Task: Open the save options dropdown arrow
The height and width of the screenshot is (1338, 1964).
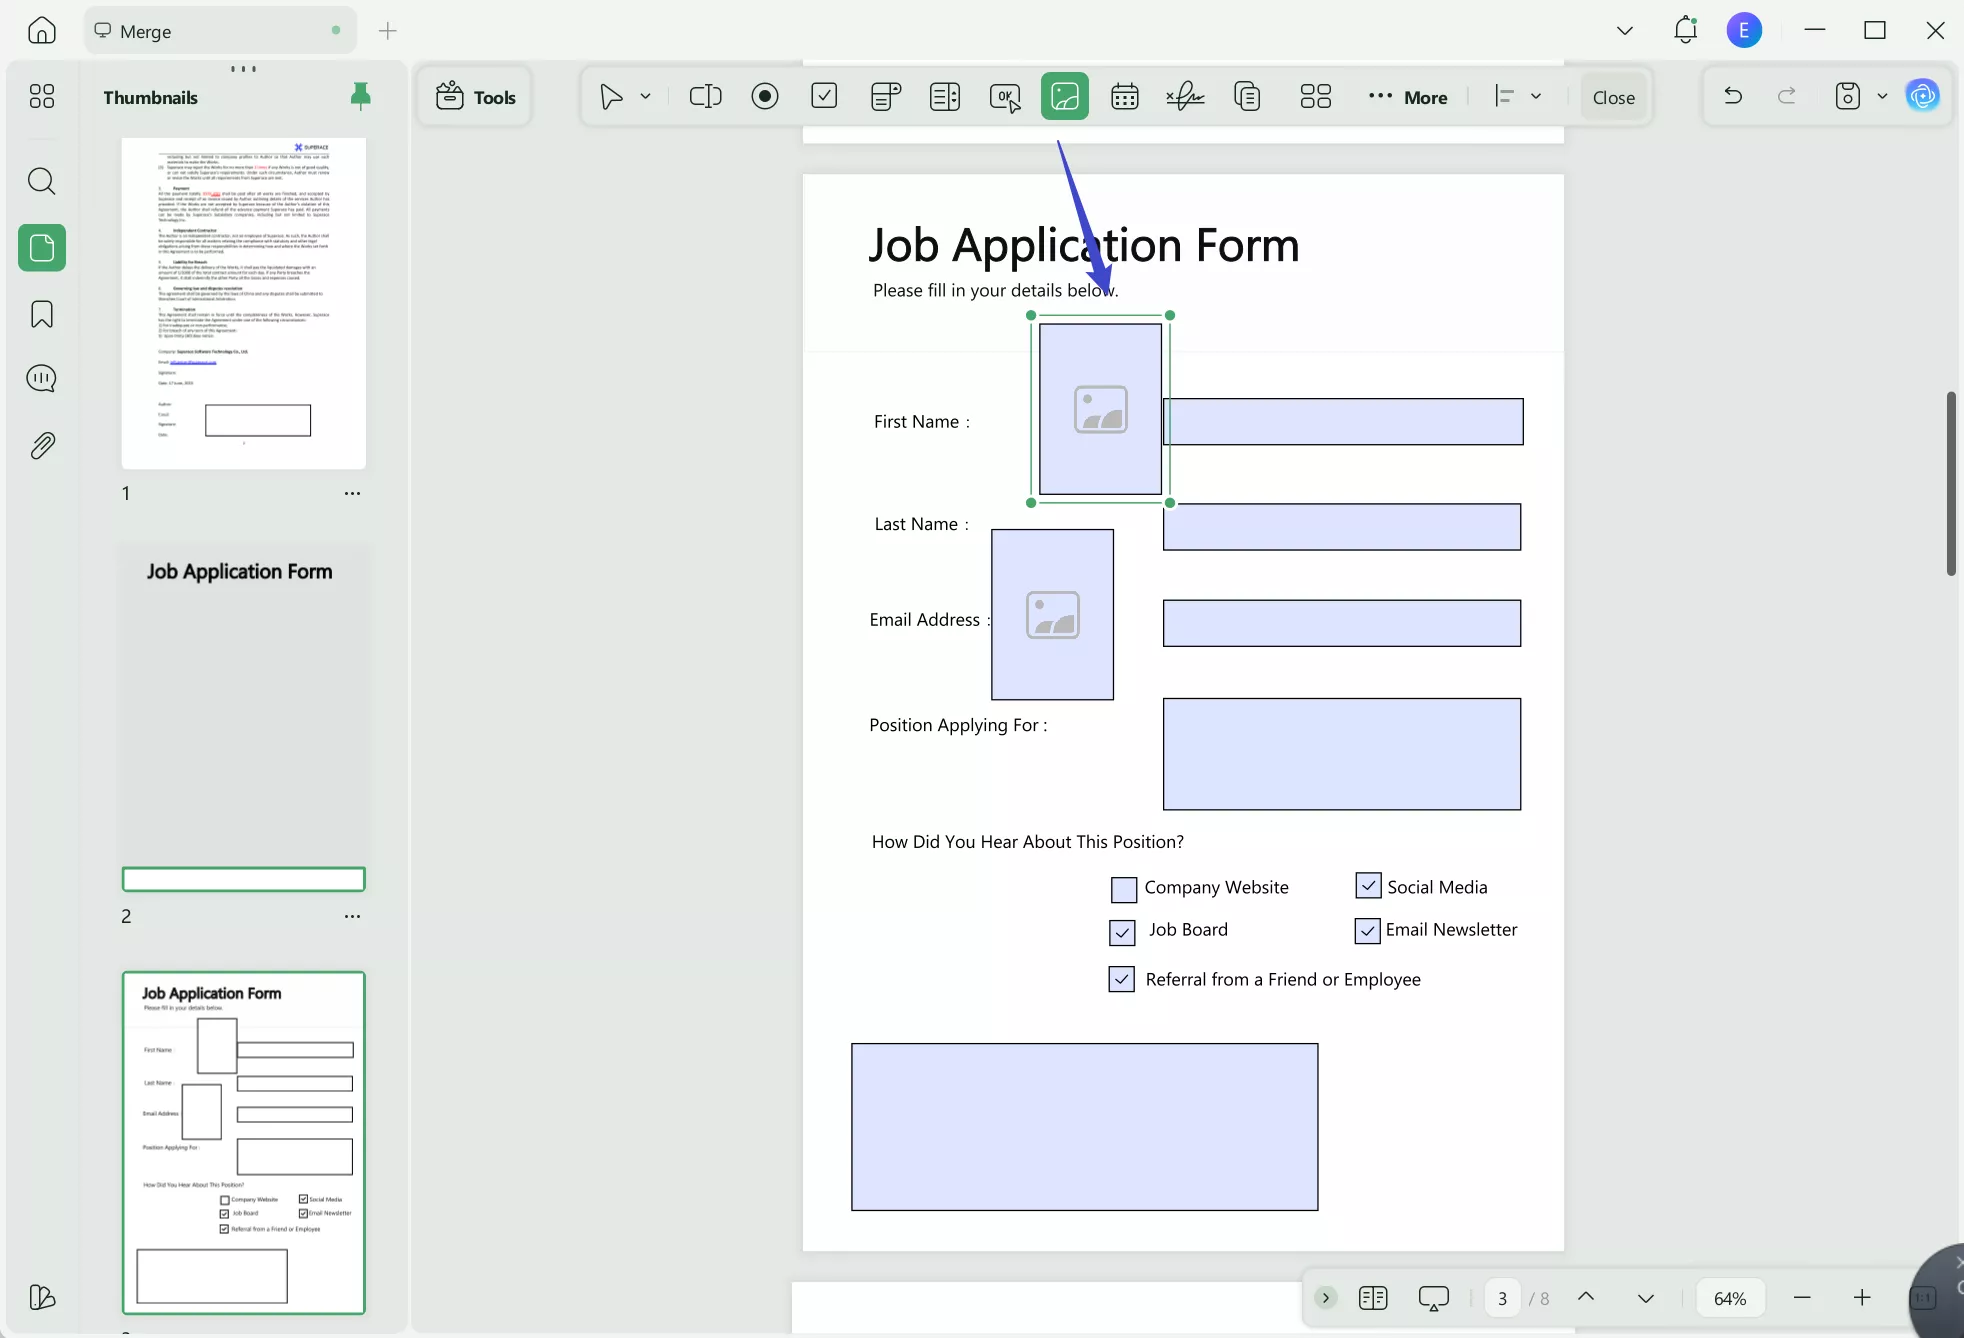Action: click(x=1882, y=97)
